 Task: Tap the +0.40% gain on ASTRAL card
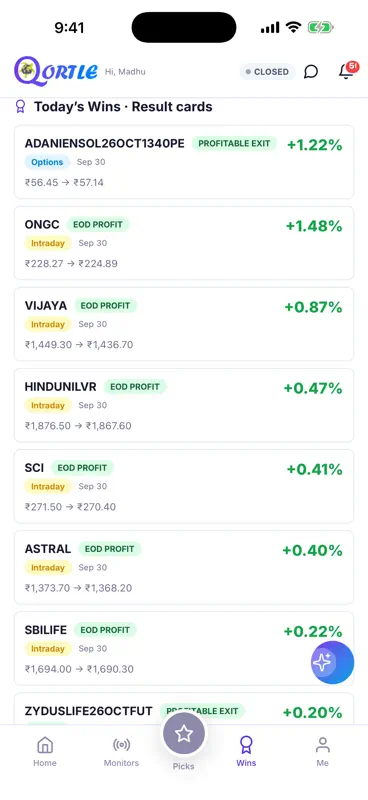pos(312,551)
